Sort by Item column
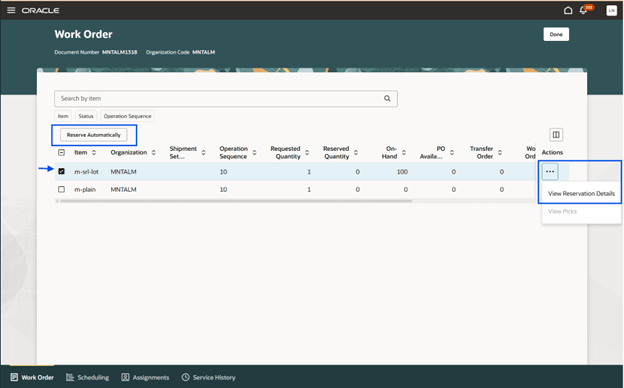 coord(94,152)
